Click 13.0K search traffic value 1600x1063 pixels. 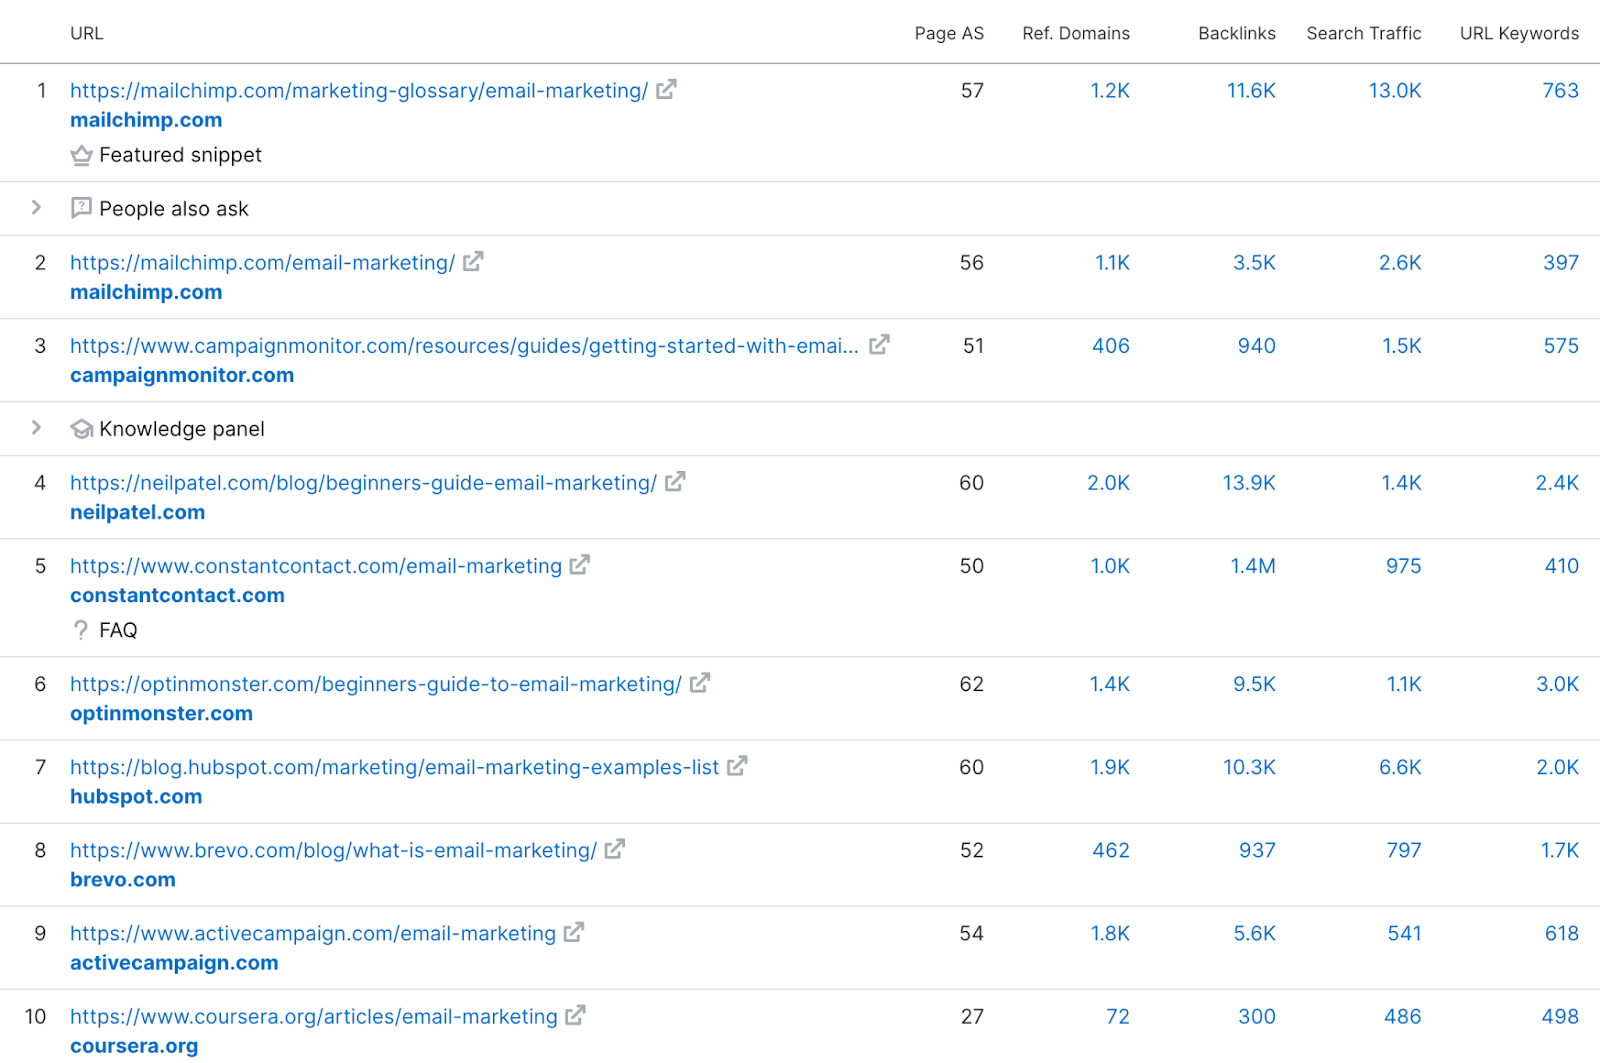point(1395,90)
